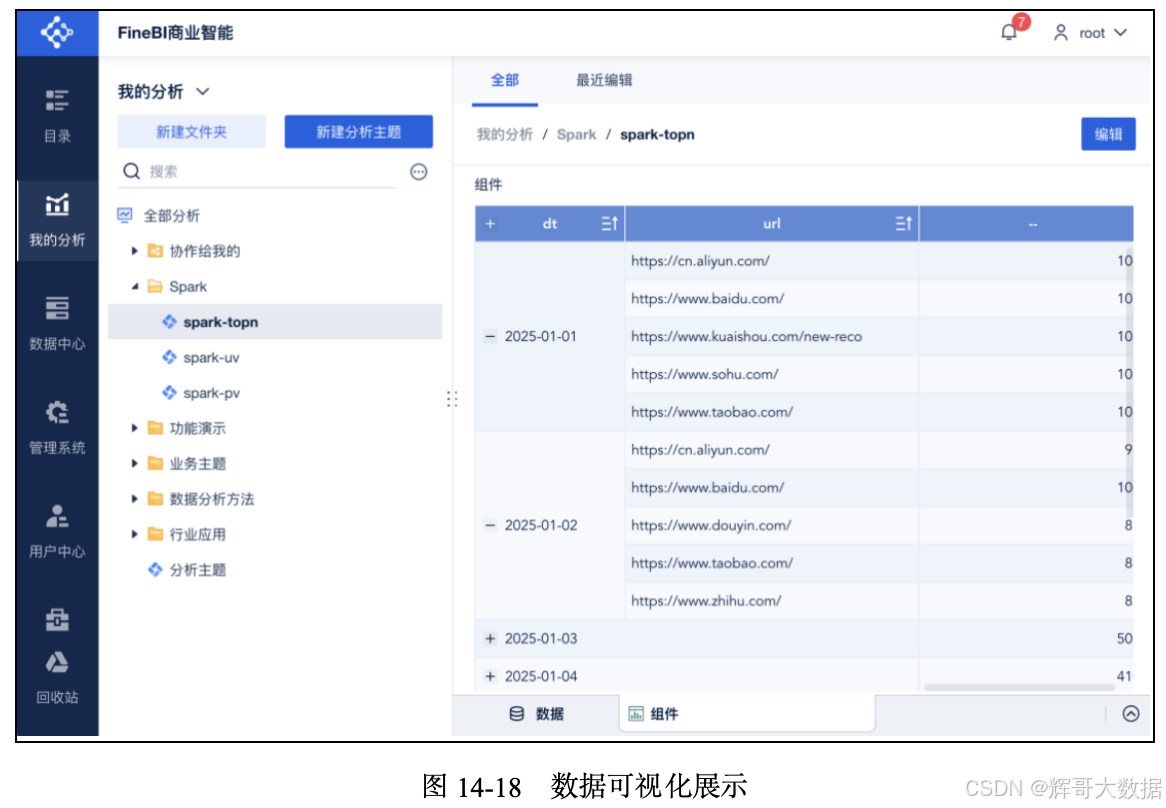Viewport: 1166px width, 808px height.
Task: Click the panel divider drag handle dots
Action: tap(451, 399)
